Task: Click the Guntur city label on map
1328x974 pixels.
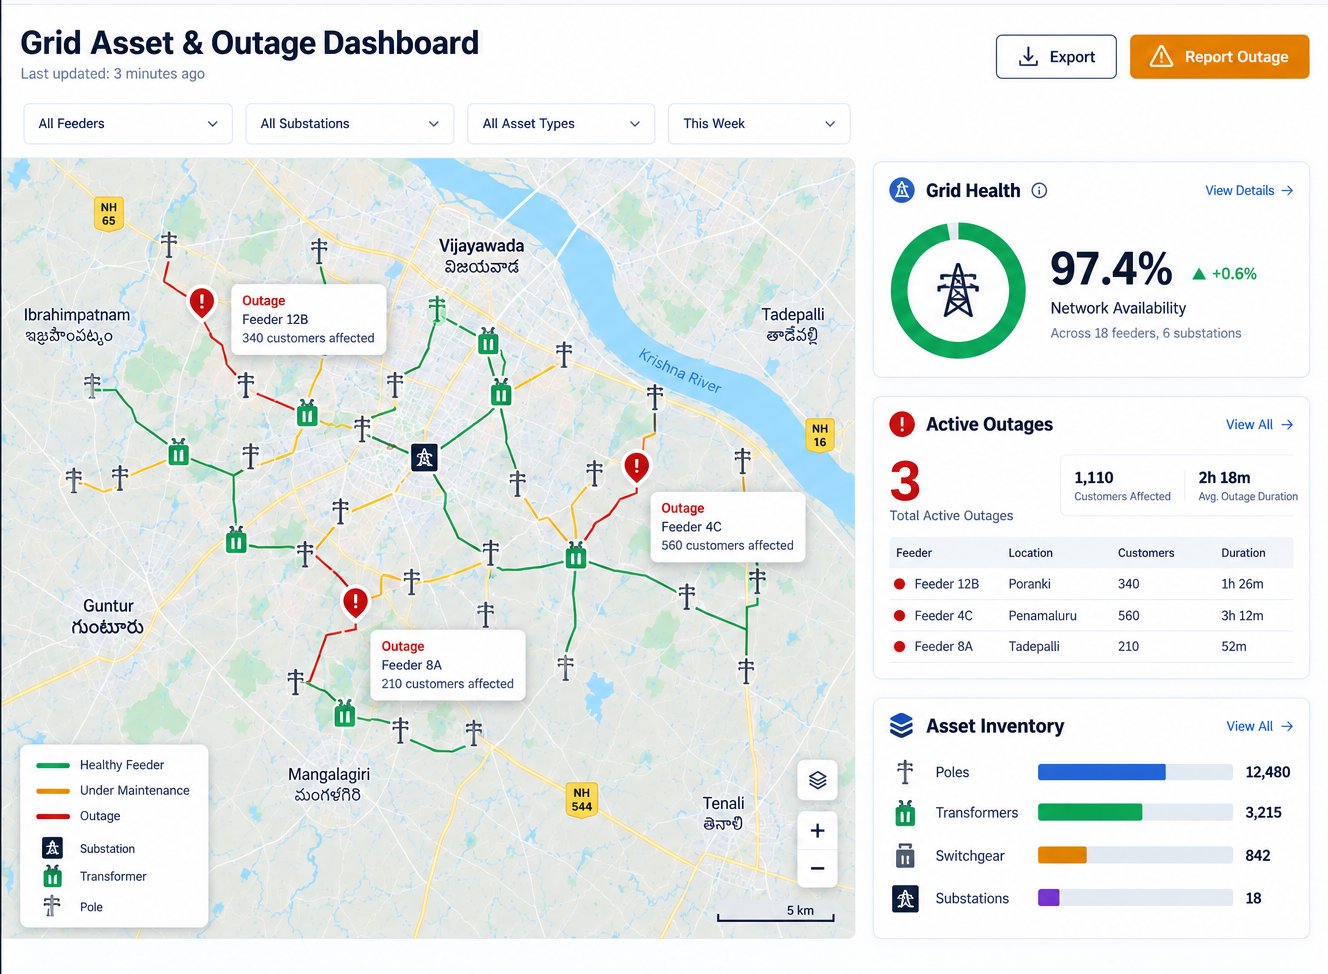Action: click(108, 606)
